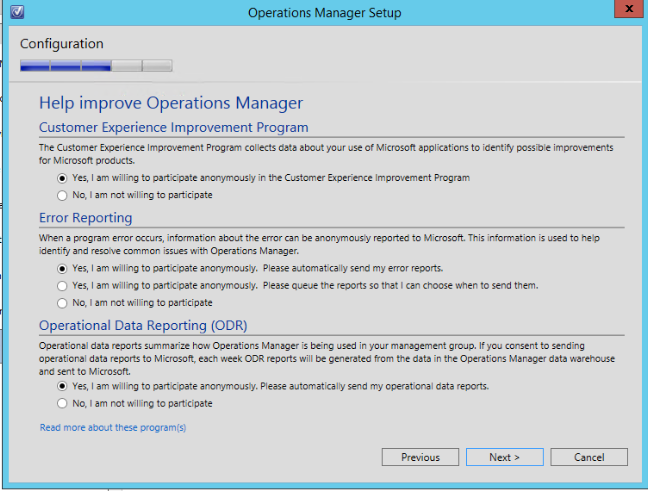Click the Configuration progress bar

click(x=96, y=66)
